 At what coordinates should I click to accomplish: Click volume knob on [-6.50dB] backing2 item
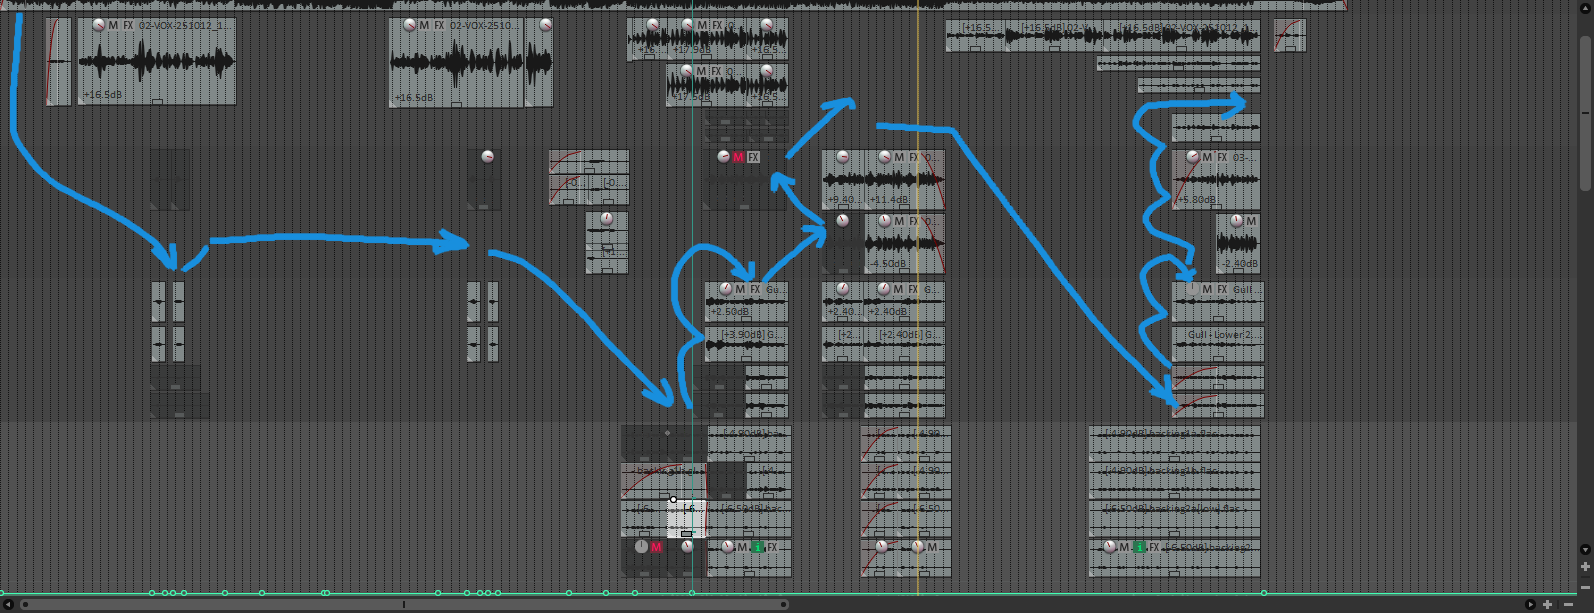pos(1109,547)
